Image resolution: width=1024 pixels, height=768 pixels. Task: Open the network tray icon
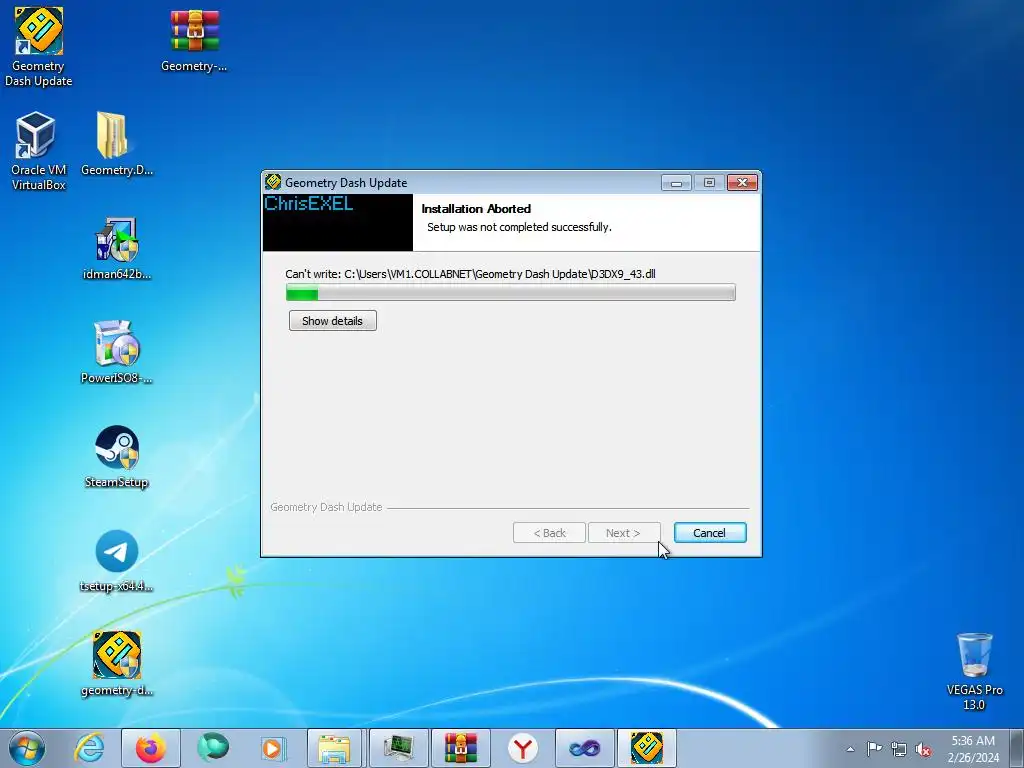[x=899, y=749]
